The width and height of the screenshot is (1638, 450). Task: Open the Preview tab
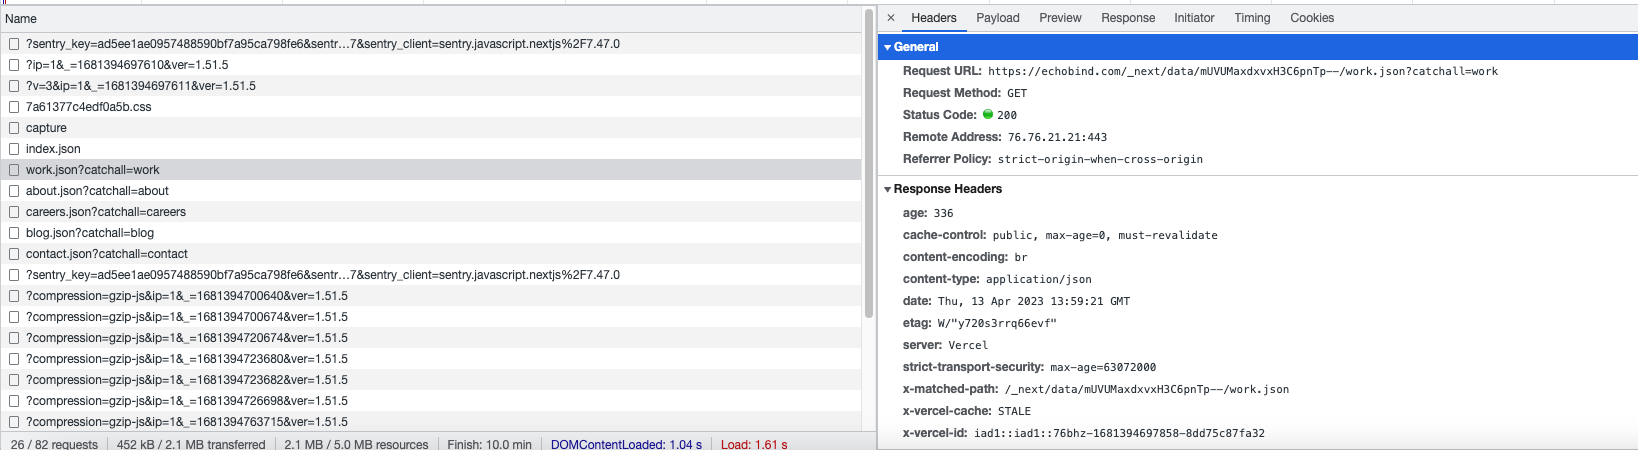point(1060,18)
